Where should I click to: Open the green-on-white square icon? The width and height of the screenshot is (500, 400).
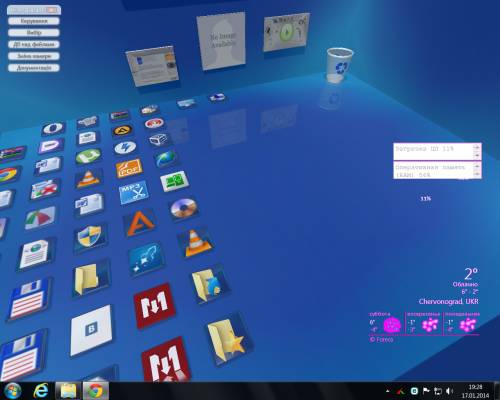coord(174,182)
